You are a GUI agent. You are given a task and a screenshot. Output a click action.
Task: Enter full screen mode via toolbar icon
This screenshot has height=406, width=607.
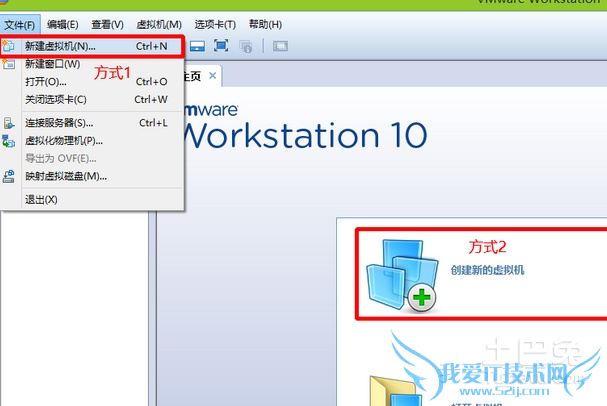pyautogui.click(x=221, y=46)
